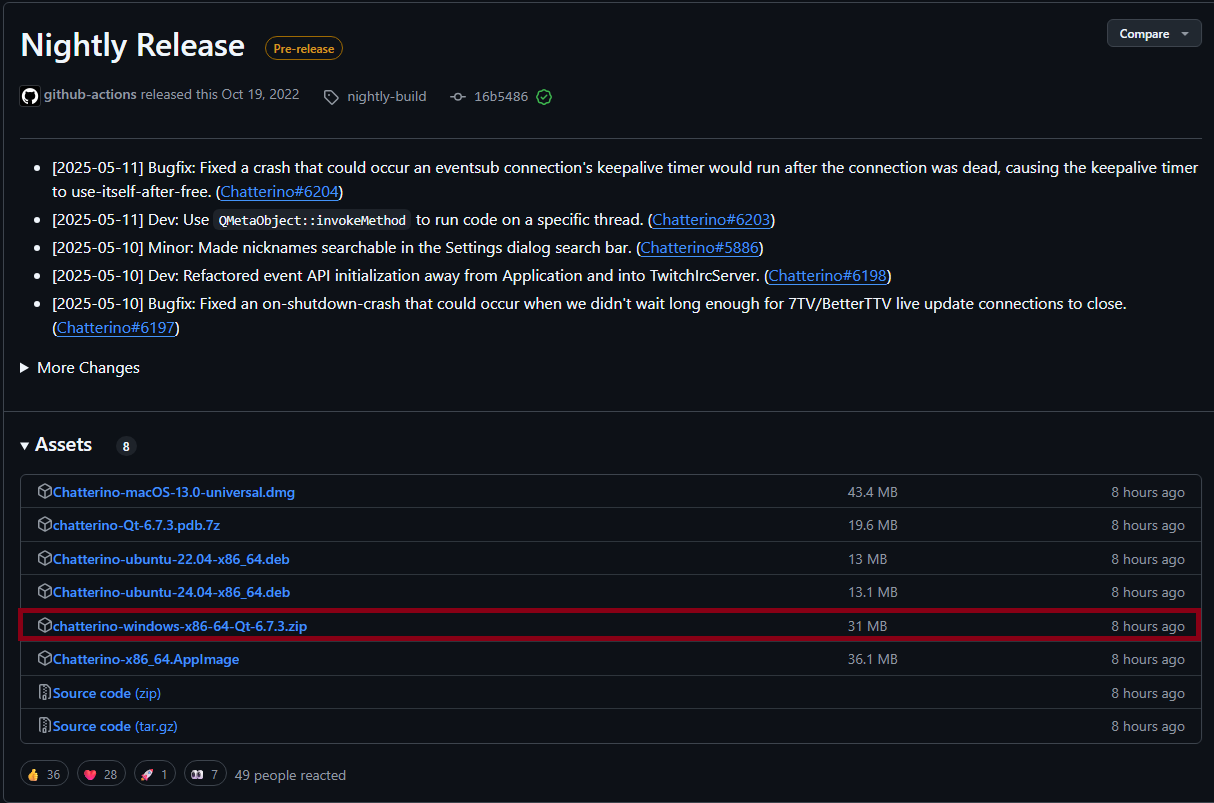Click package icon for windows zip asset
The image size is (1214, 803).
(44, 625)
